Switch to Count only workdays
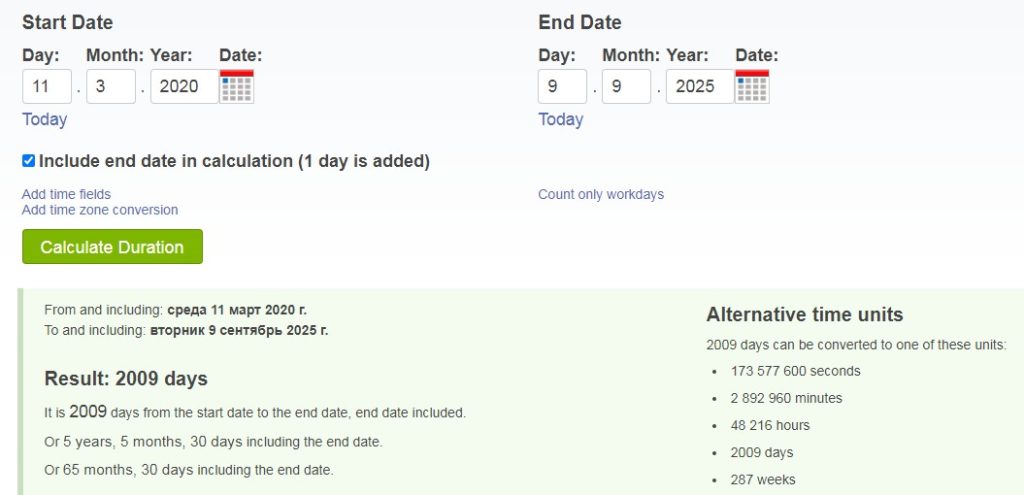 (x=601, y=194)
